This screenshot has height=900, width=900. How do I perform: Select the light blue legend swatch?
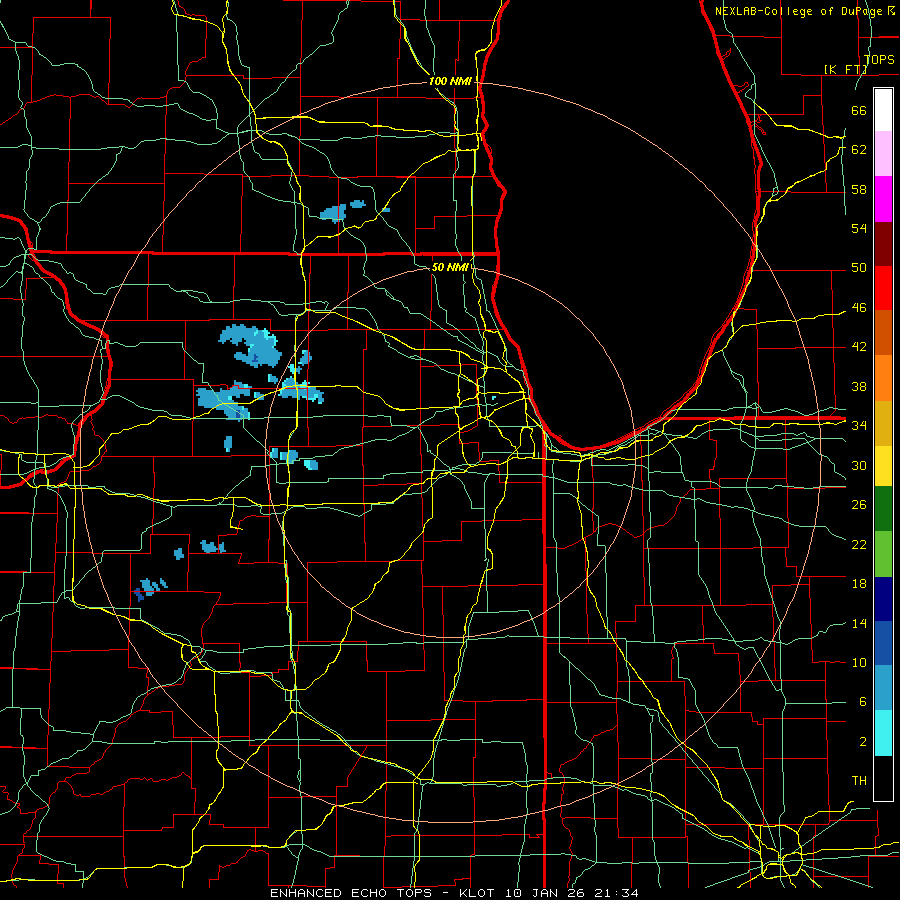[883, 688]
